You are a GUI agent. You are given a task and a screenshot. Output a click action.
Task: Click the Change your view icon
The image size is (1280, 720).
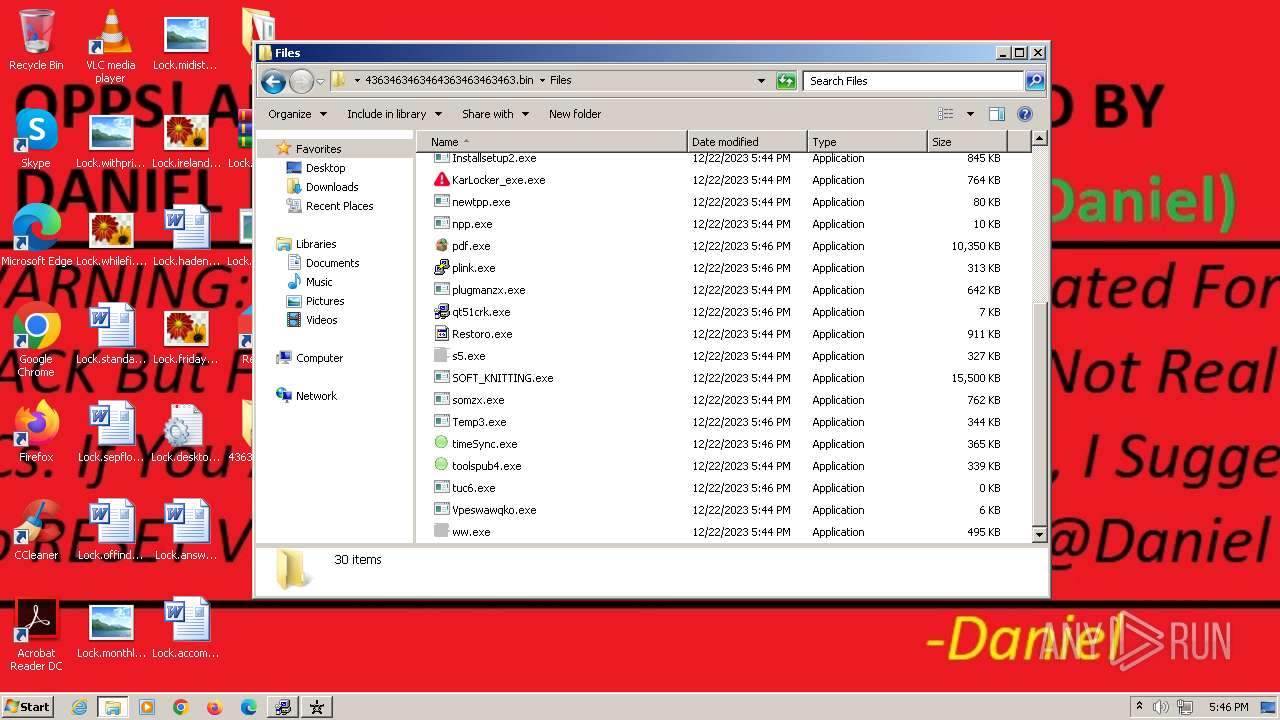pos(945,114)
